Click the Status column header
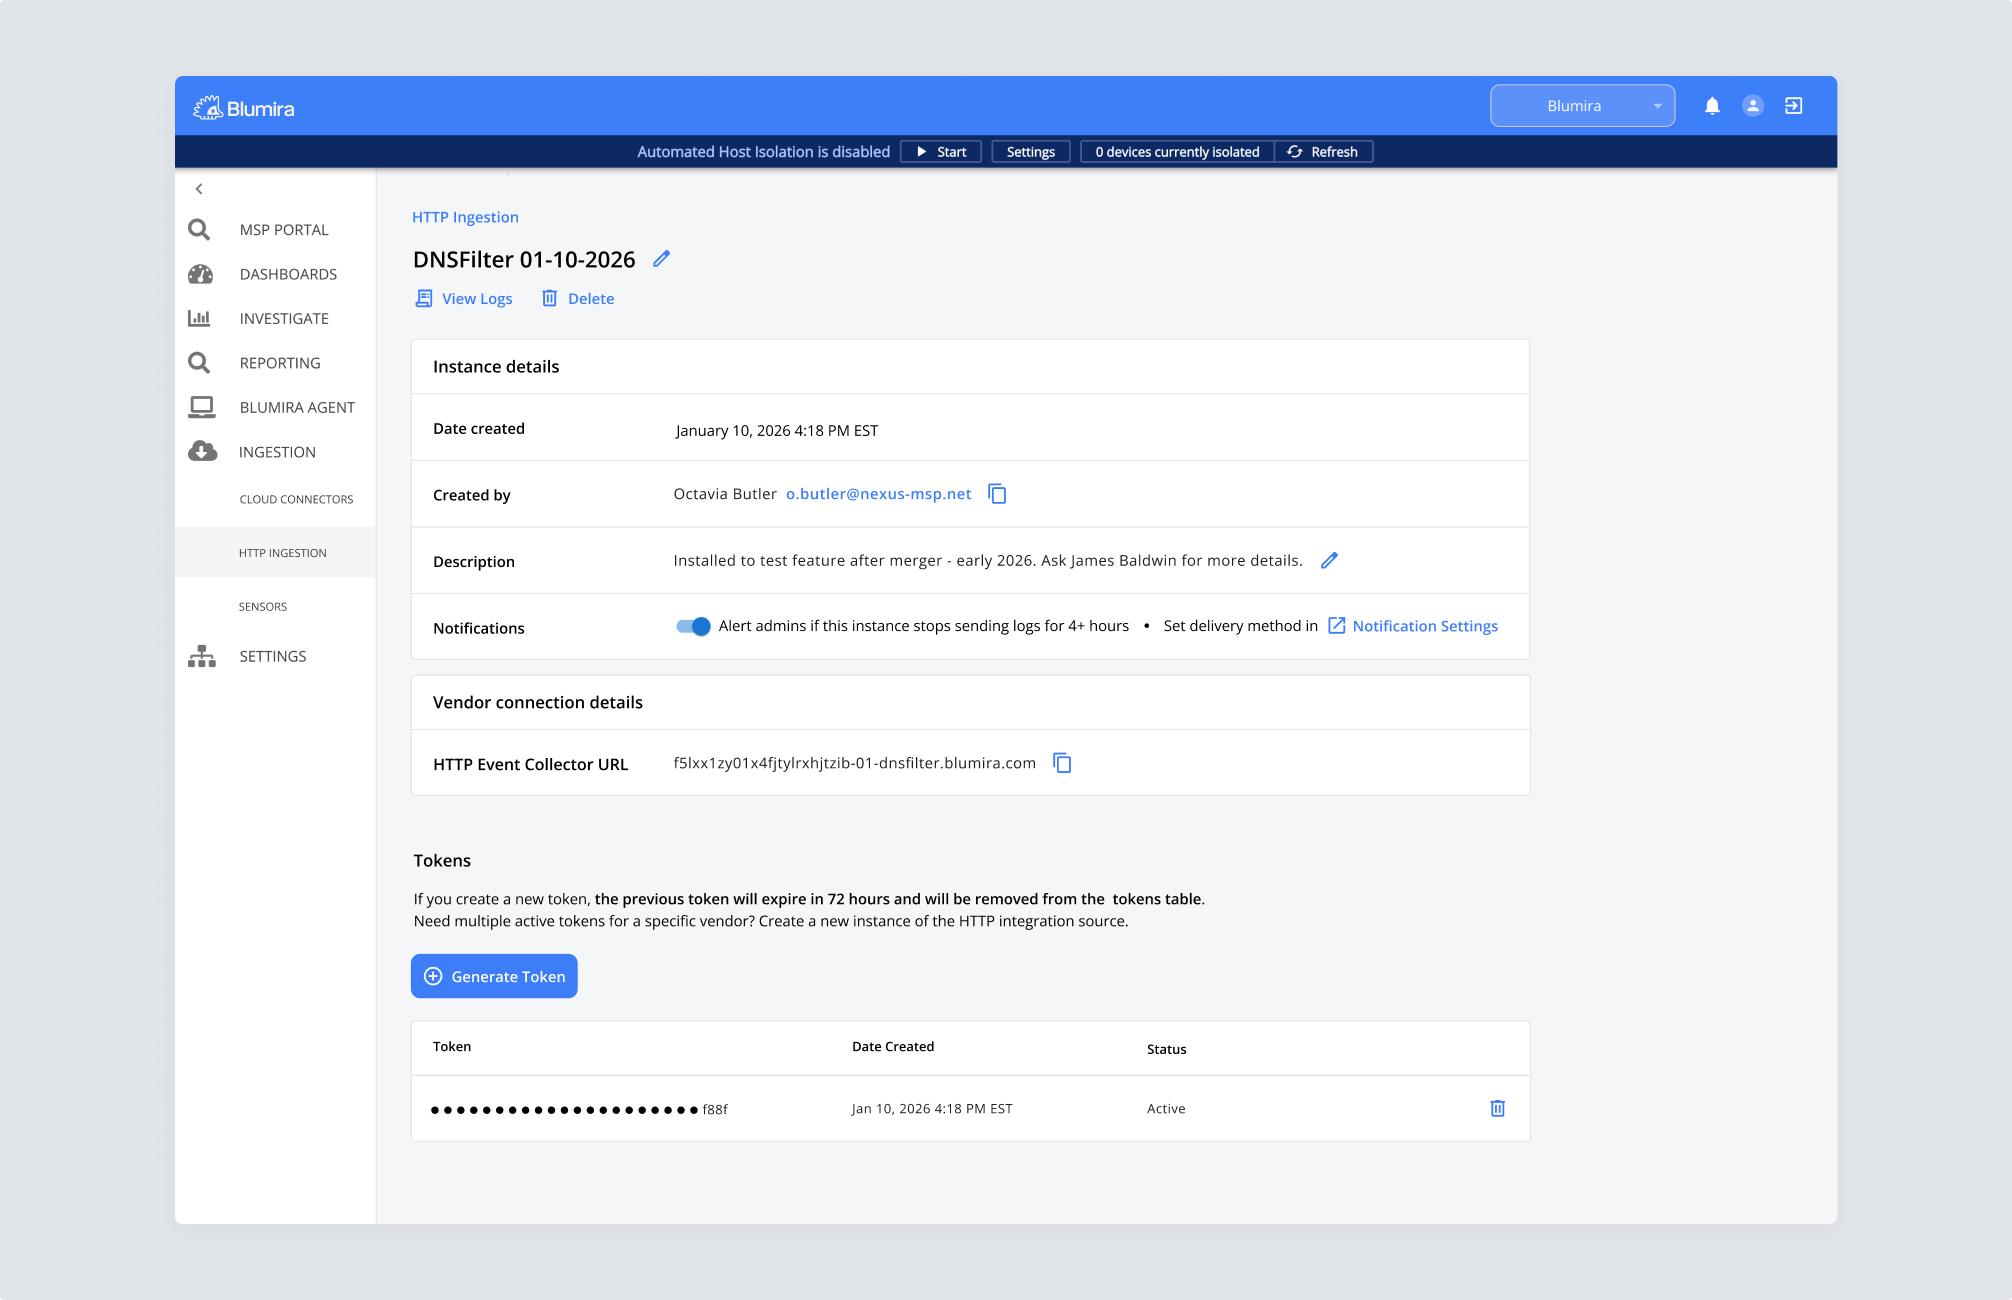2012x1300 pixels. pos(1167,1049)
